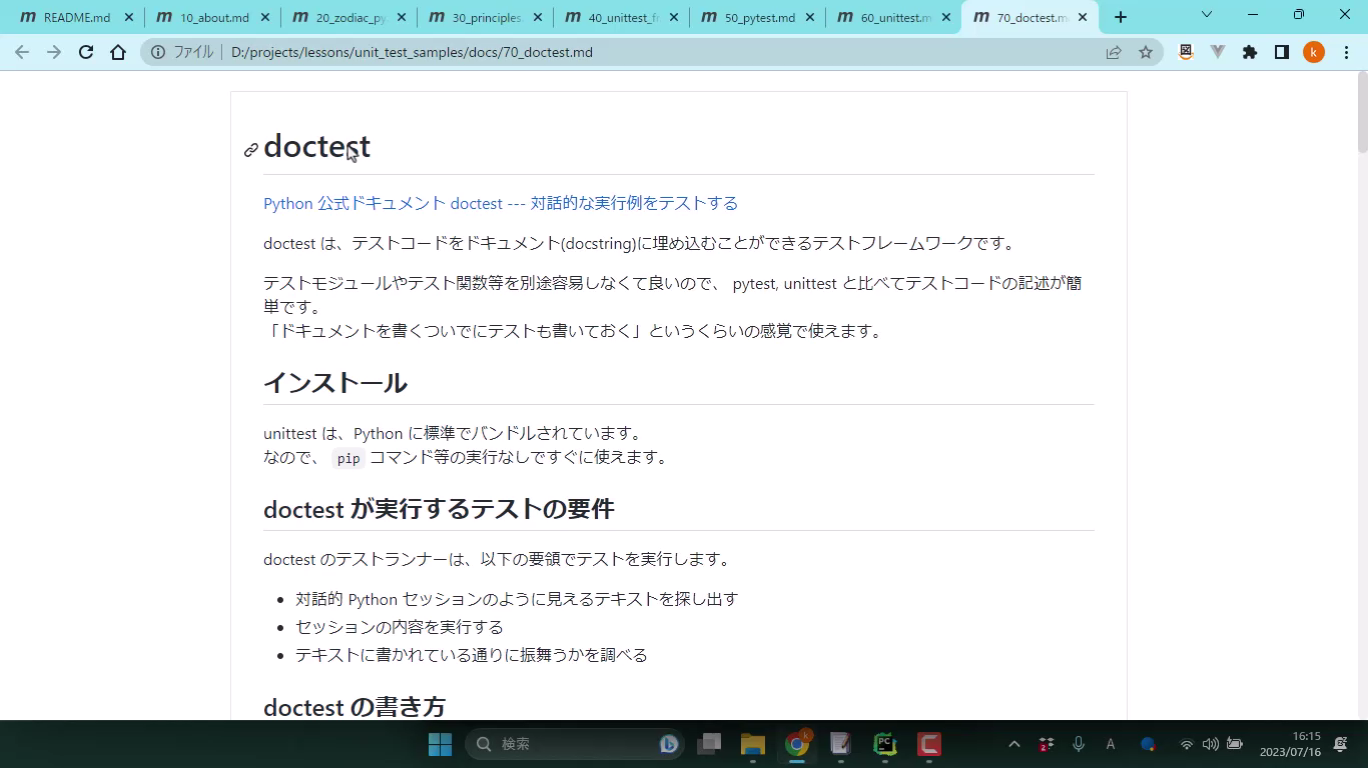Viewport: 1368px width, 768px height.
Task: Bookmark this page with the star icon
Action: point(1146,52)
